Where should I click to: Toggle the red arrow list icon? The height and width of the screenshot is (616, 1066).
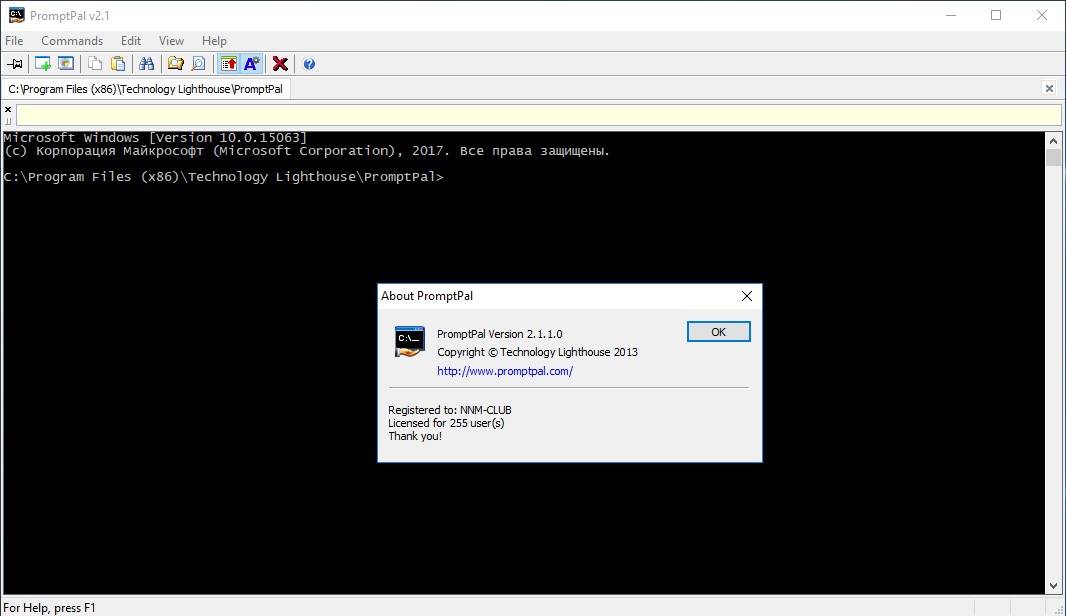[x=228, y=64]
